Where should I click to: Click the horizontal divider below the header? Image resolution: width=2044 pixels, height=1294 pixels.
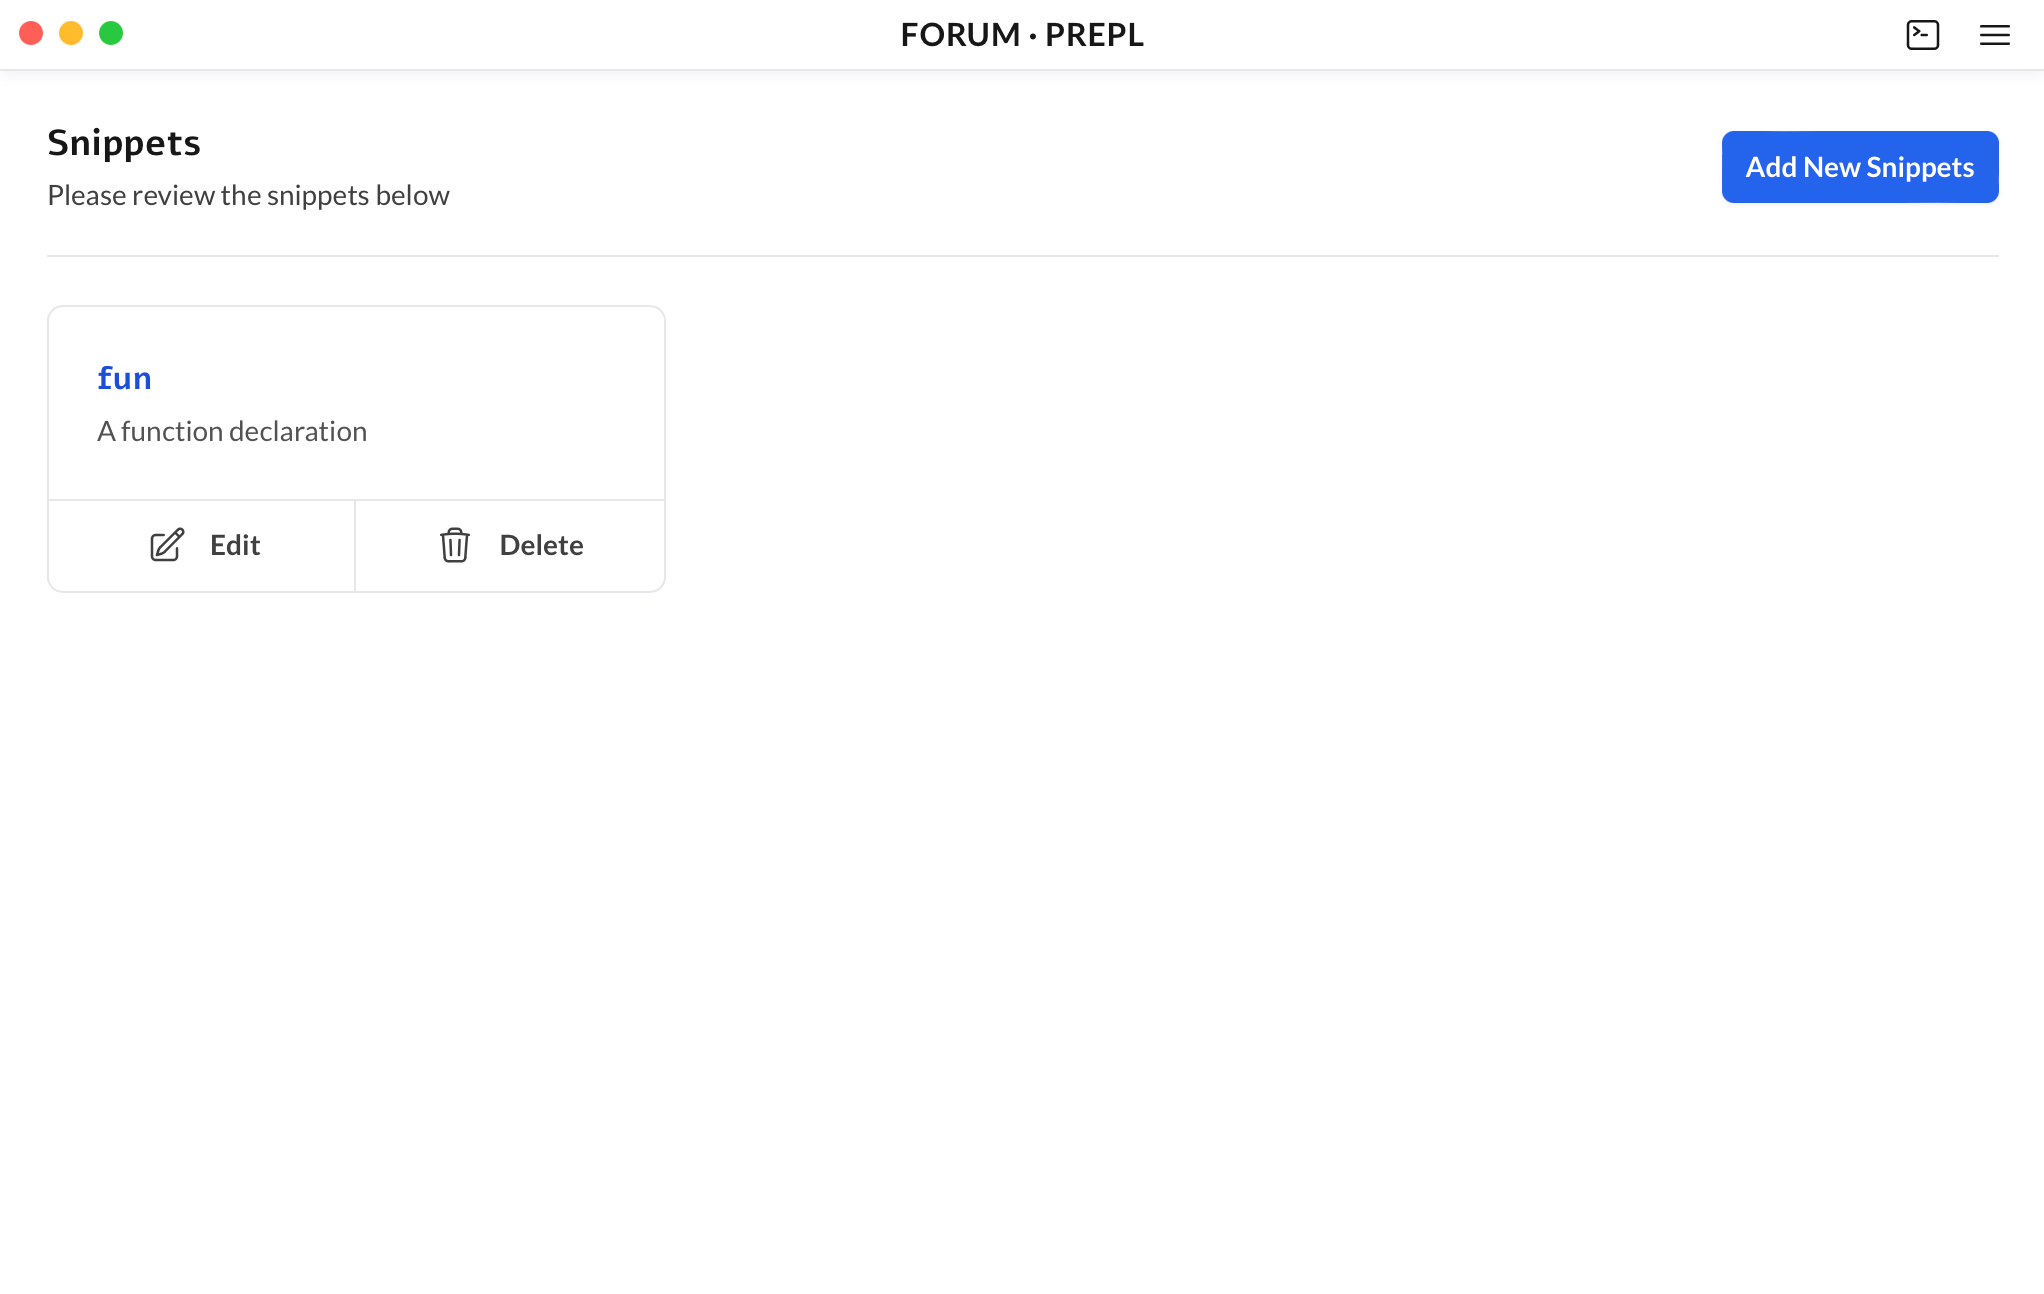coord(1022,256)
